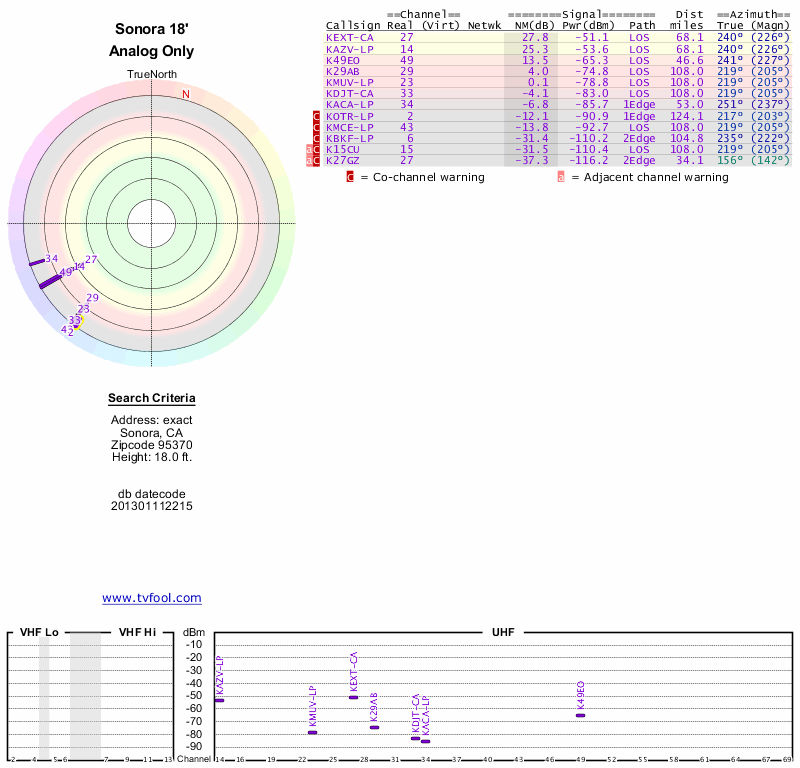The image size is (800, 768).
Task: Click the co-channel warning icon beside KMCE-LP
Action: click(317, 127)
